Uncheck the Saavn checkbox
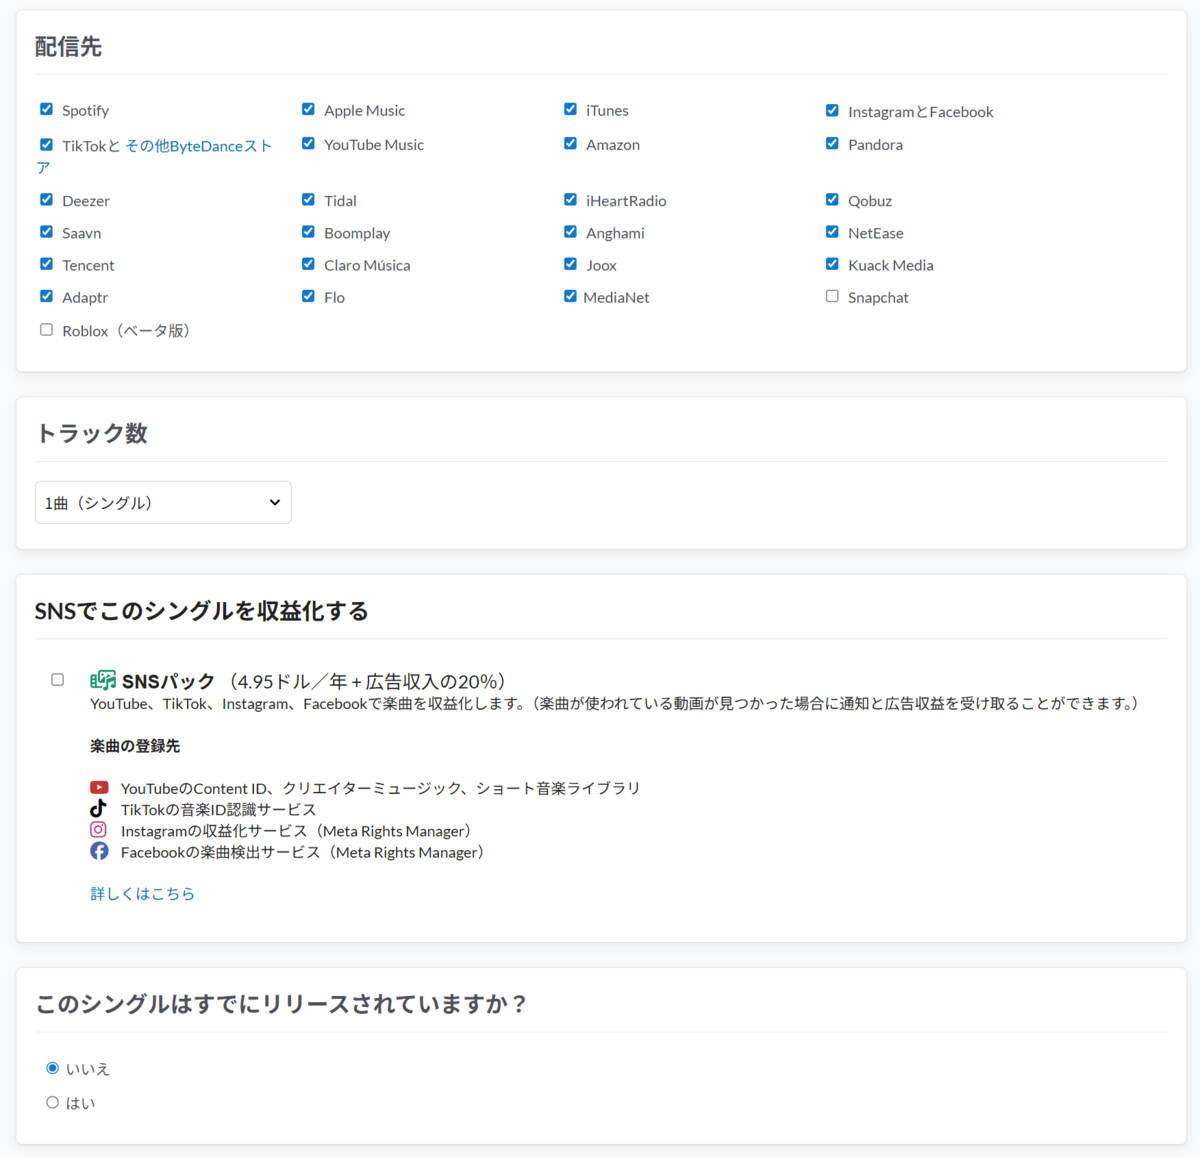1200x1157 pixels. [46, 231]
